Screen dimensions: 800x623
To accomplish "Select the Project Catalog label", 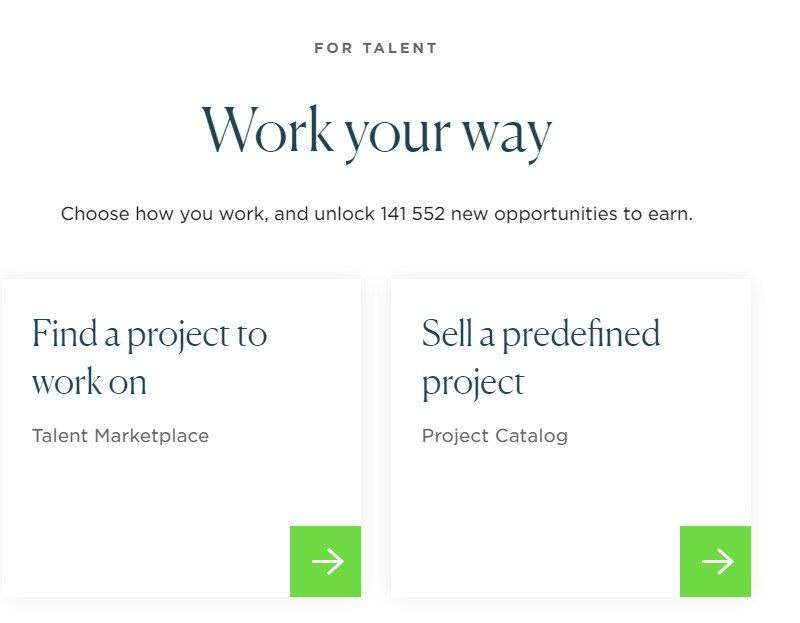I will coord(494,436).
